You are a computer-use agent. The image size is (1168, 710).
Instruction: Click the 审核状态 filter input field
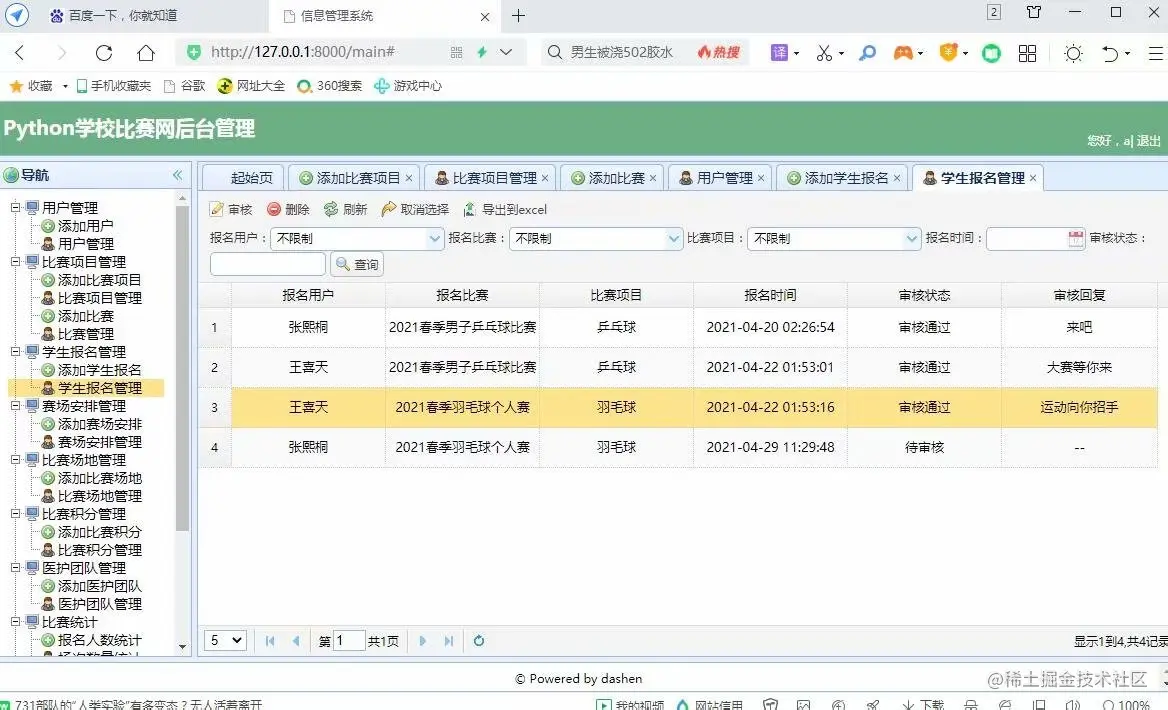click(x=267, y=264)
